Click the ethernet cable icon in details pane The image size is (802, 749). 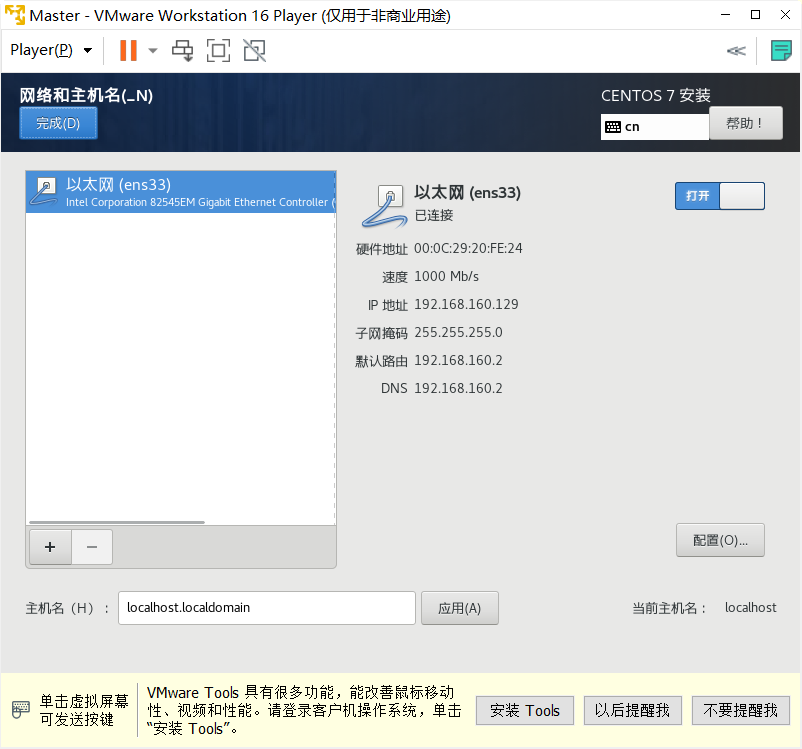coord(385,206)
